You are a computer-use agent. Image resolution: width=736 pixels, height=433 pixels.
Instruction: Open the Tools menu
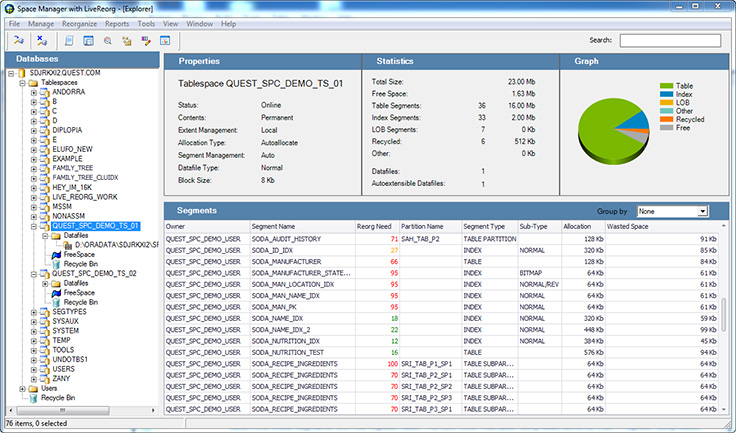tap(146, 24)
